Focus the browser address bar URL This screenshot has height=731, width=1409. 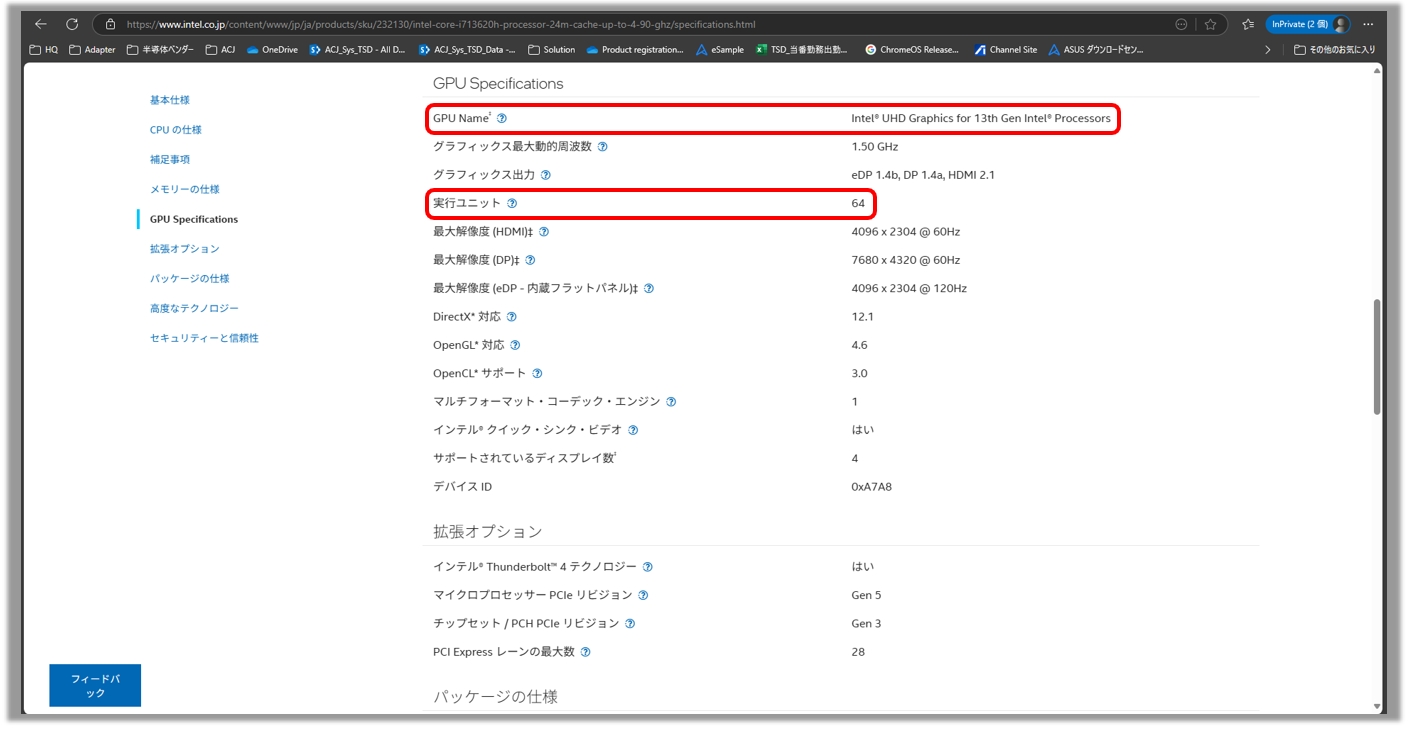pos(441,24)
